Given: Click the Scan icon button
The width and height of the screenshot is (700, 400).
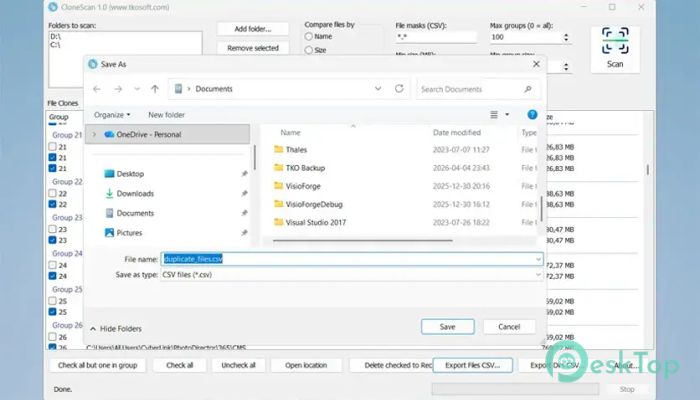Looking at the screenshot, I should [615, 49].
